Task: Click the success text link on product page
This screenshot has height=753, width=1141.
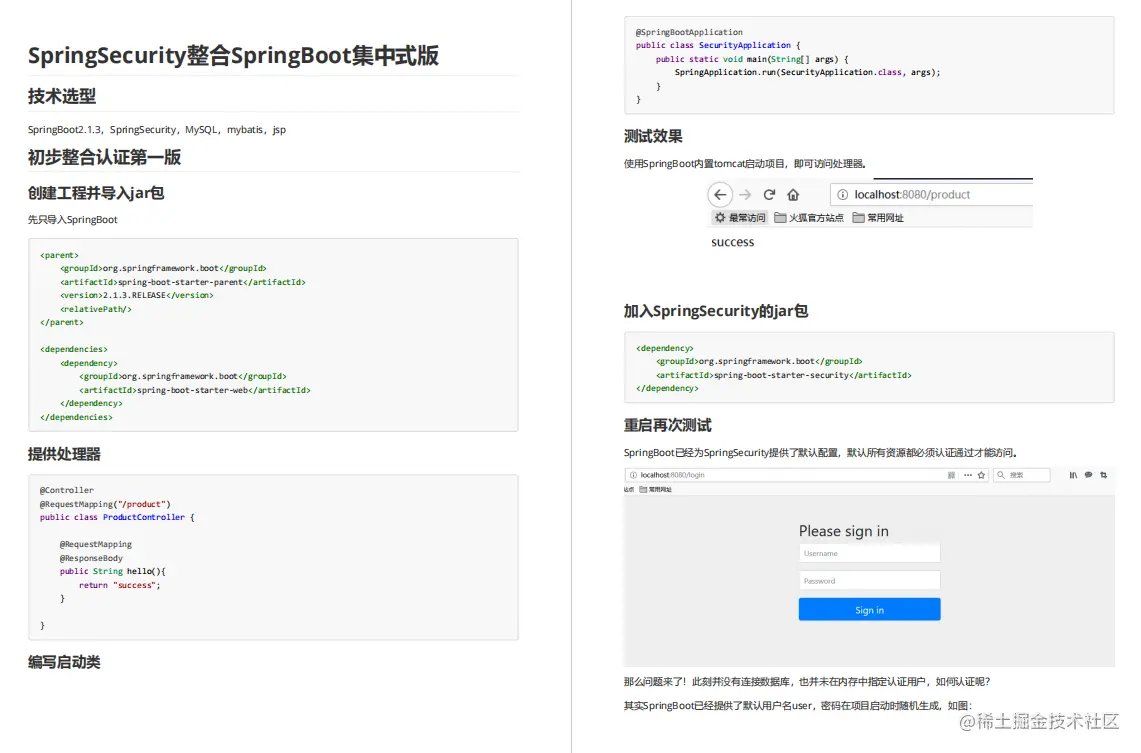Action: point(733,242)
